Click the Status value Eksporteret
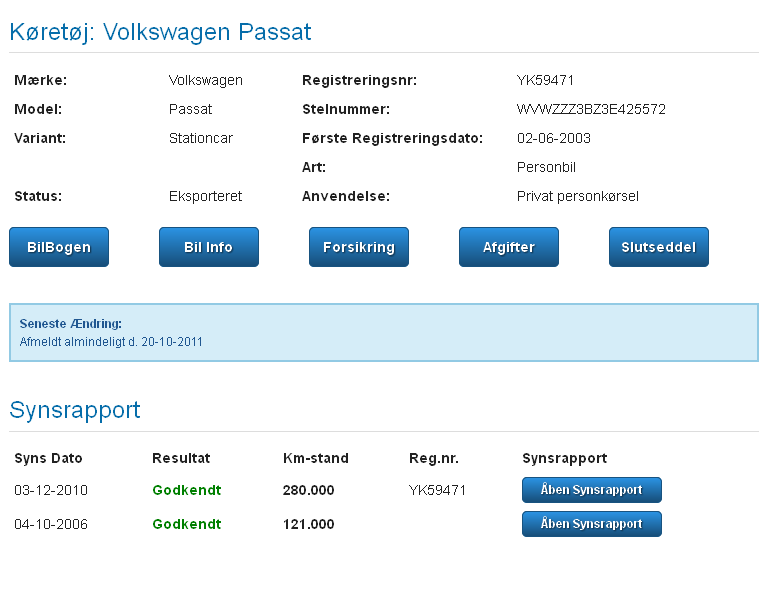The width and height of the screenshot is (770, 604). [x=205, y=196]
